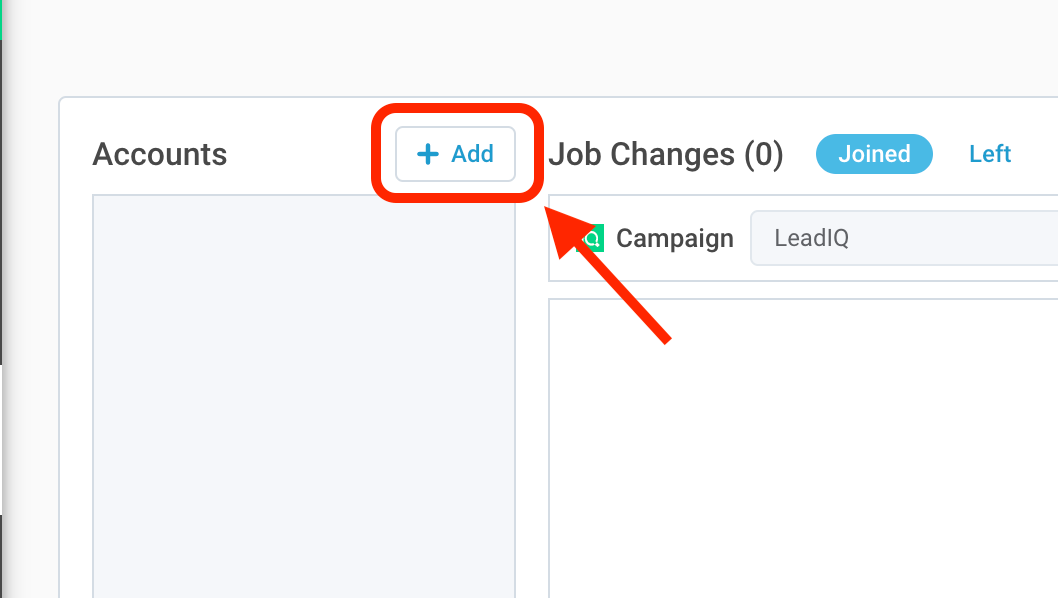Image resolution: width=1058 pixels, height=598 pixels.
Task: Click the green strip at top-left corner
Action: pyautogui.click(x=1, y=18)
